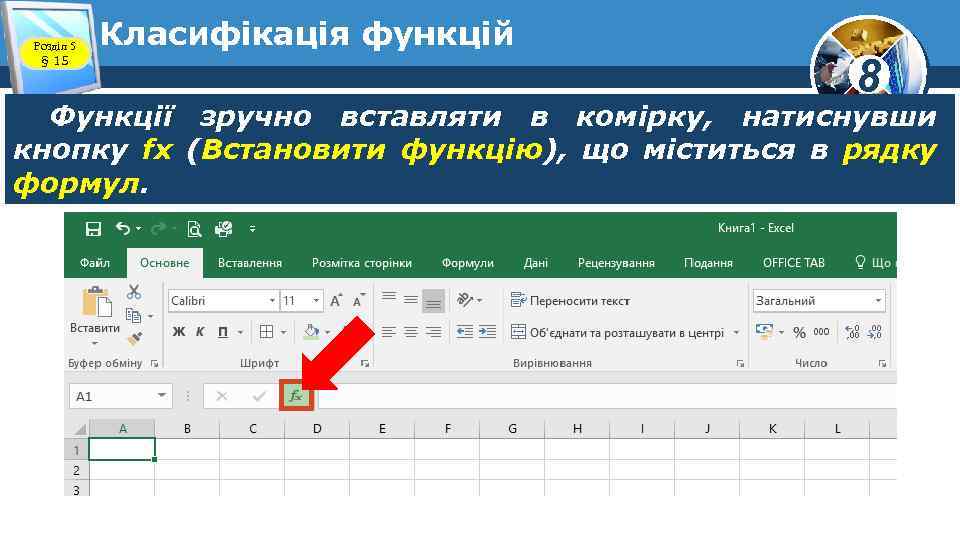The height and width of the screenshot is (540, 960).
Task: Open the Рецензування tab
Action: coord(616,263)
